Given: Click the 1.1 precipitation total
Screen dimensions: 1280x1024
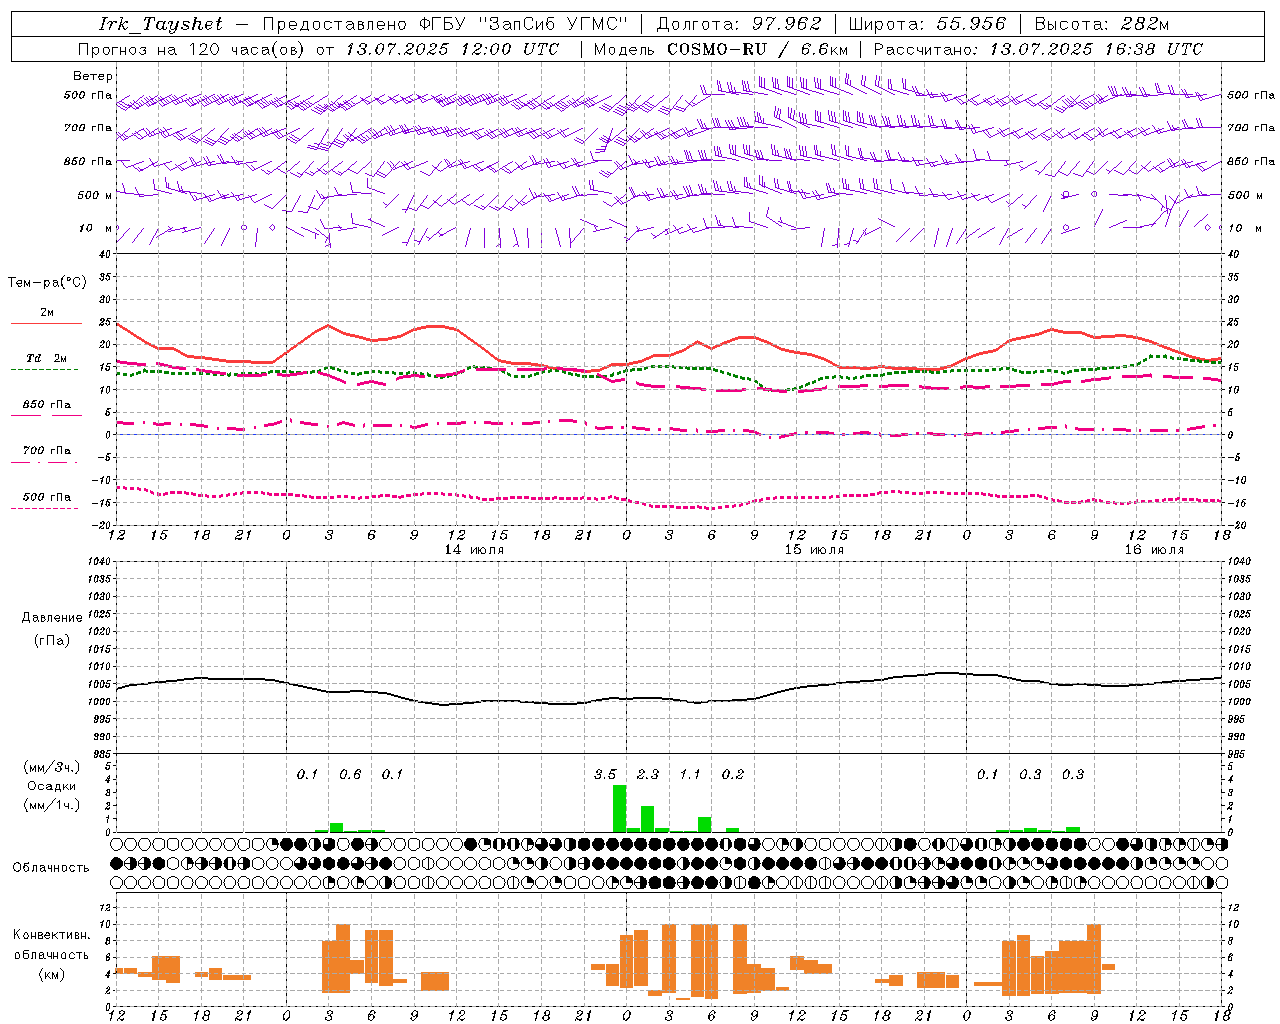Looking at the screenshot, I should click(690, 775).
